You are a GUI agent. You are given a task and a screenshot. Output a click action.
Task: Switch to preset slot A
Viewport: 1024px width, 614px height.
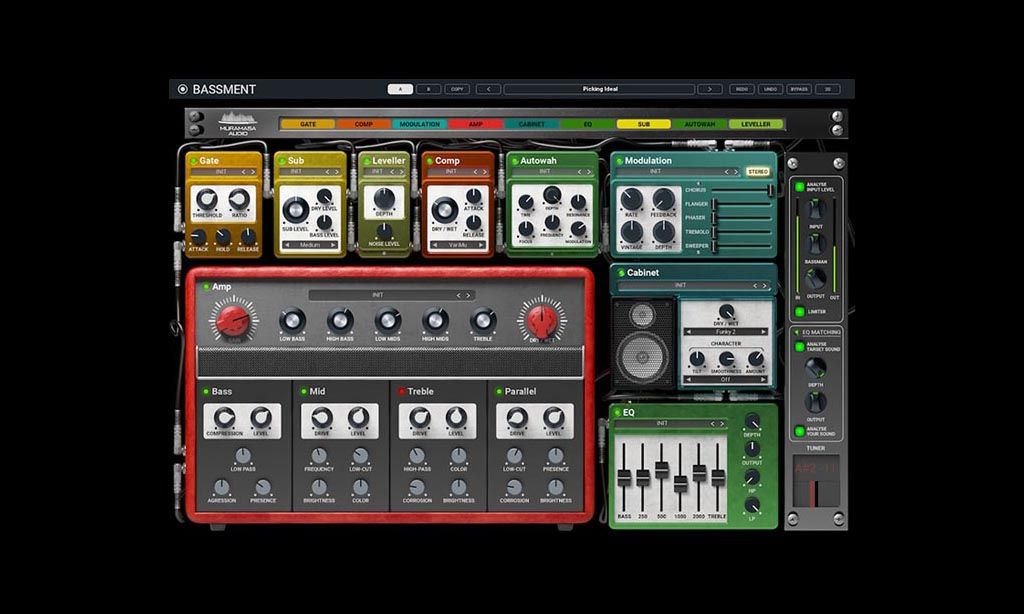pyautogui.click(x=400, y=89)
